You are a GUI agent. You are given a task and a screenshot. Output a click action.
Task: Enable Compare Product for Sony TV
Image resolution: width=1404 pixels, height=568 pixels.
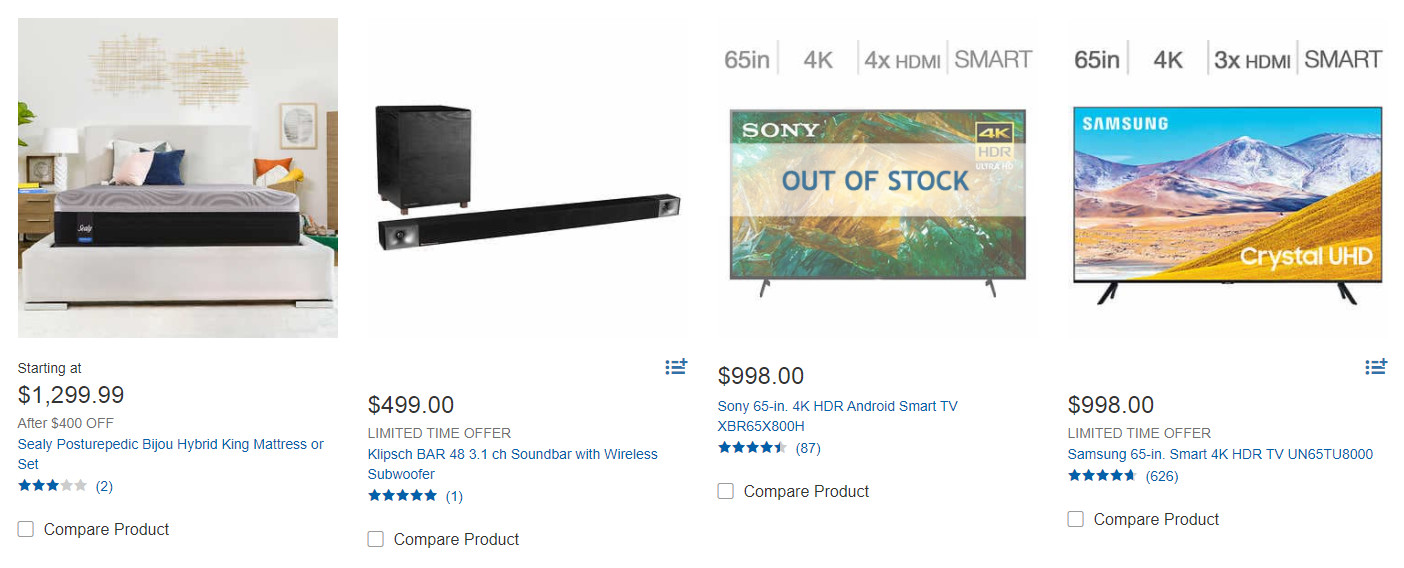[726, 491]
